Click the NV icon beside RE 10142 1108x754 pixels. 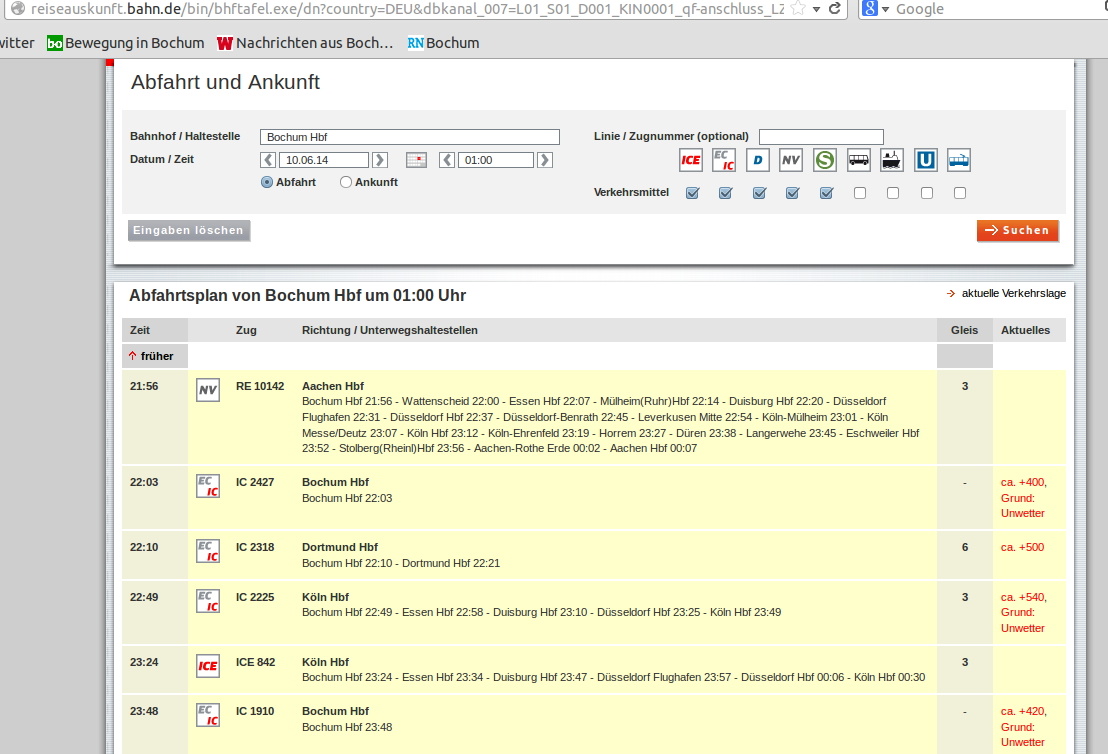tap(207, 390)
